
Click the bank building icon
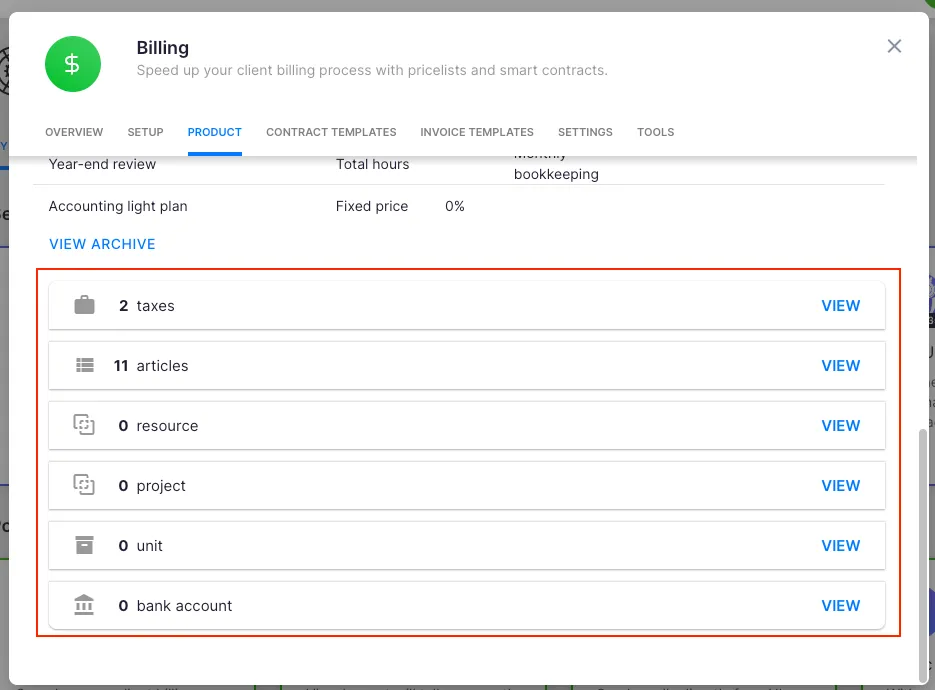[85, 606]
